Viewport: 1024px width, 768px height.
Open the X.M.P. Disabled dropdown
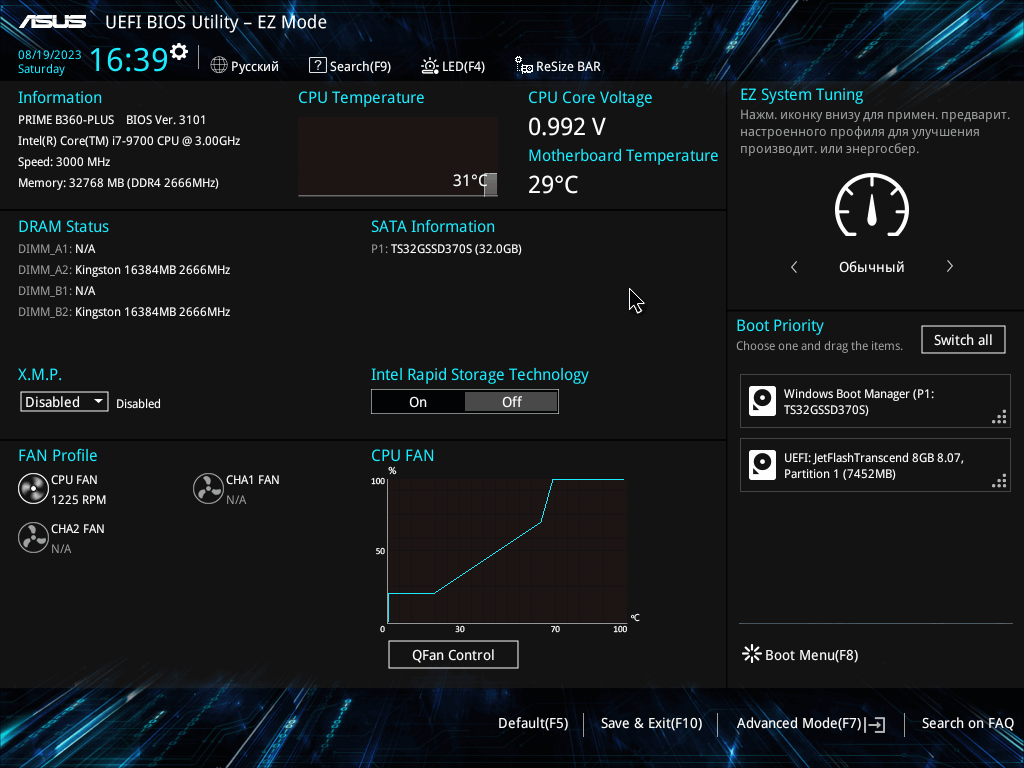(64, 402)
